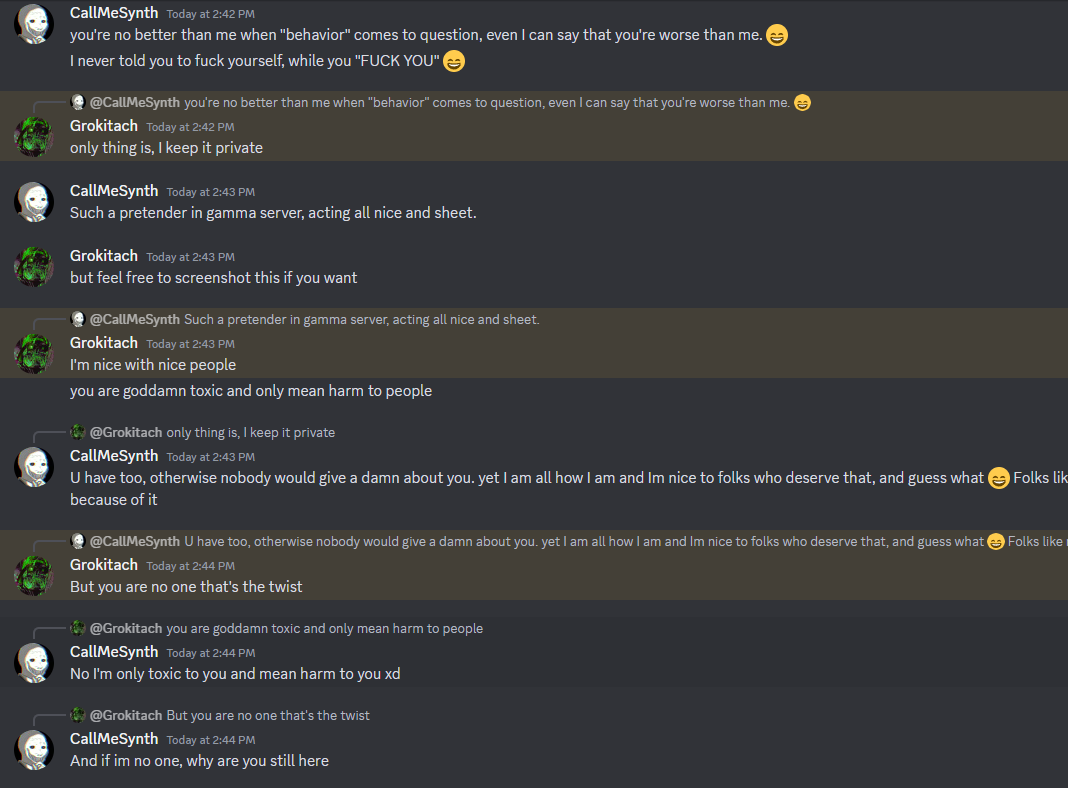
Task: Jump to replied message "only thing is, I keep it private"
Action: click(250, 433)
